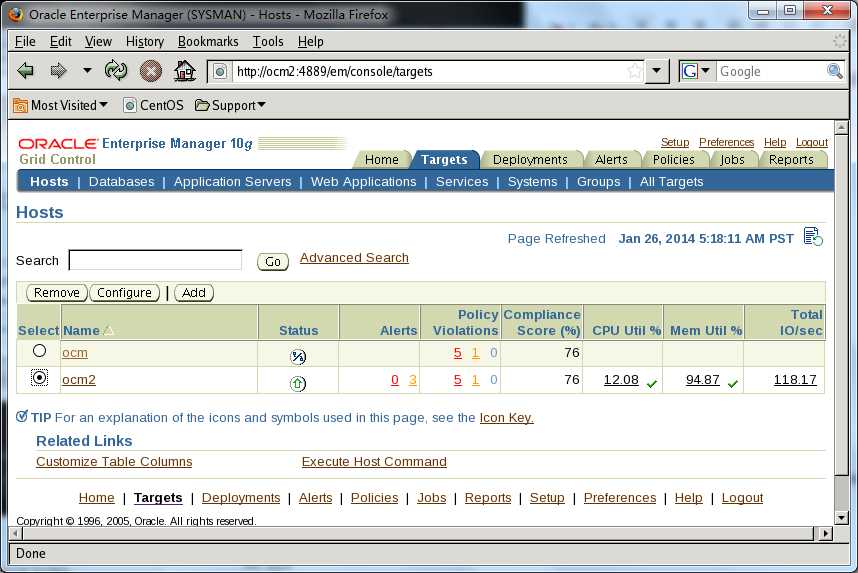Click vertical scrollbar down arrow
Screen dimensions: 858x573
[841, 517]
